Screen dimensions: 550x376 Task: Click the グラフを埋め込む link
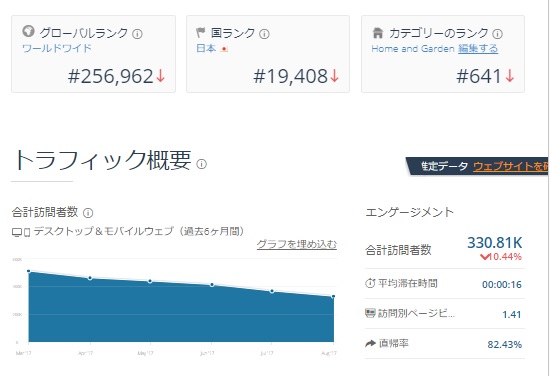(x=297, y=244)
